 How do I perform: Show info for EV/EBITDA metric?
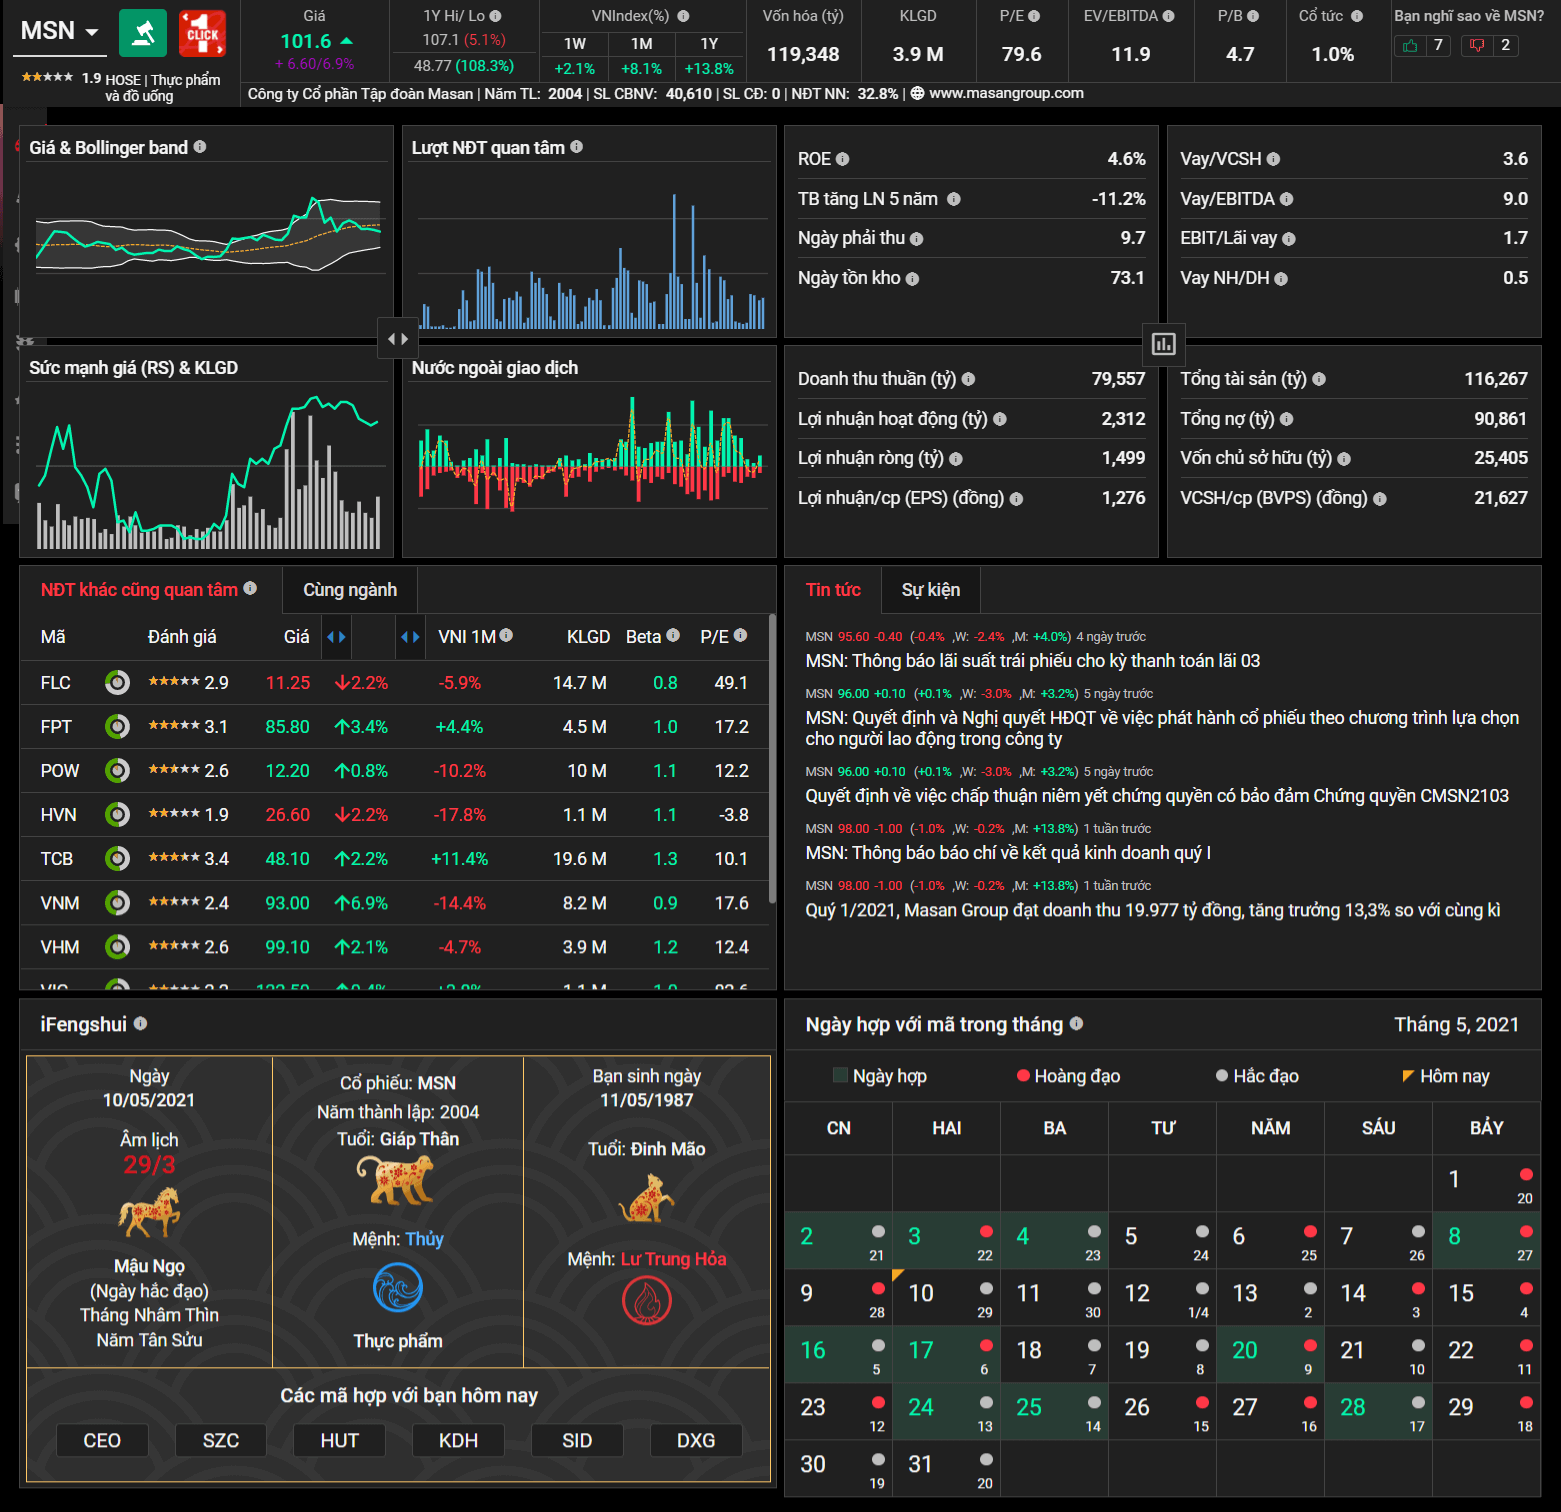[x=1168, y=16]
